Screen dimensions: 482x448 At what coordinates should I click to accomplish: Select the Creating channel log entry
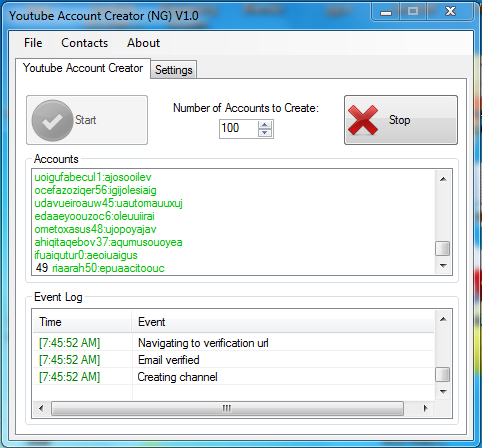233,377
